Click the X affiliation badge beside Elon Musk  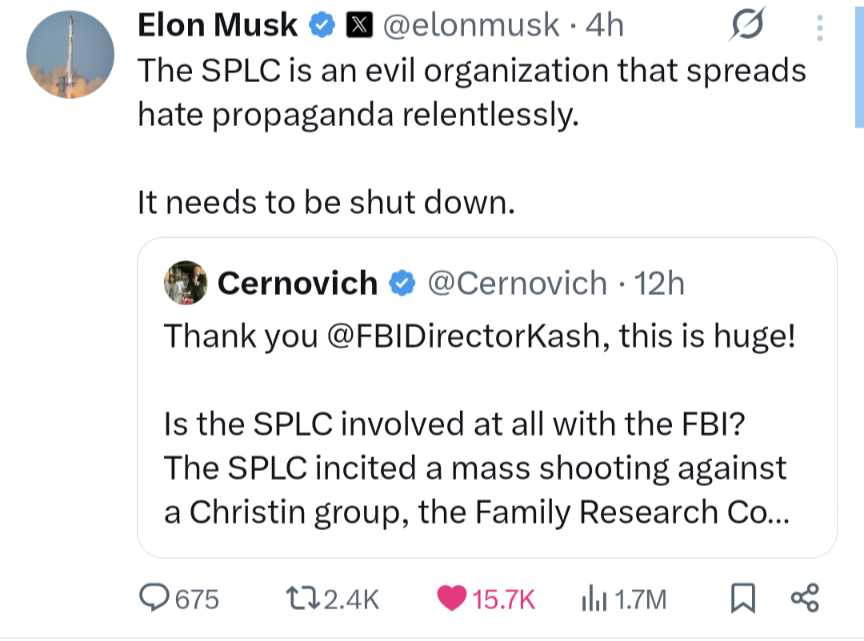[353, 26]
